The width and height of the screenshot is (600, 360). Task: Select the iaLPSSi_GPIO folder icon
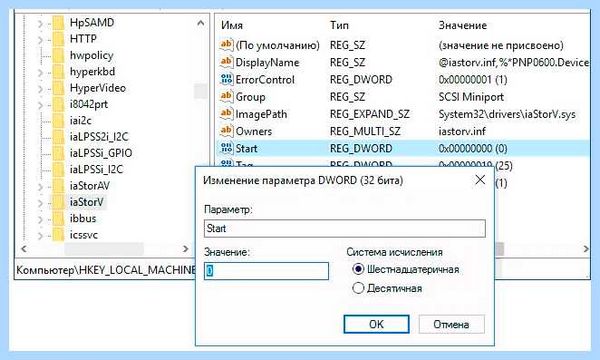(x=58, y=154)
